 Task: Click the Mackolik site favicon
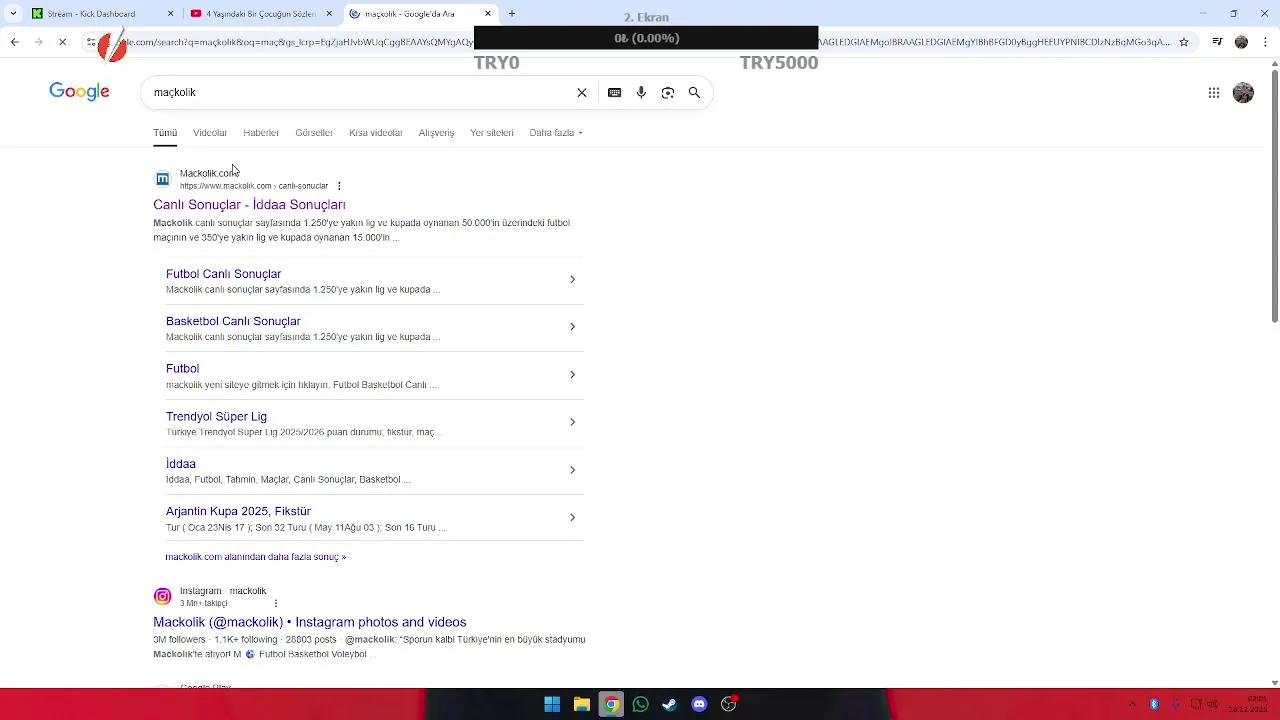(162, 179)
